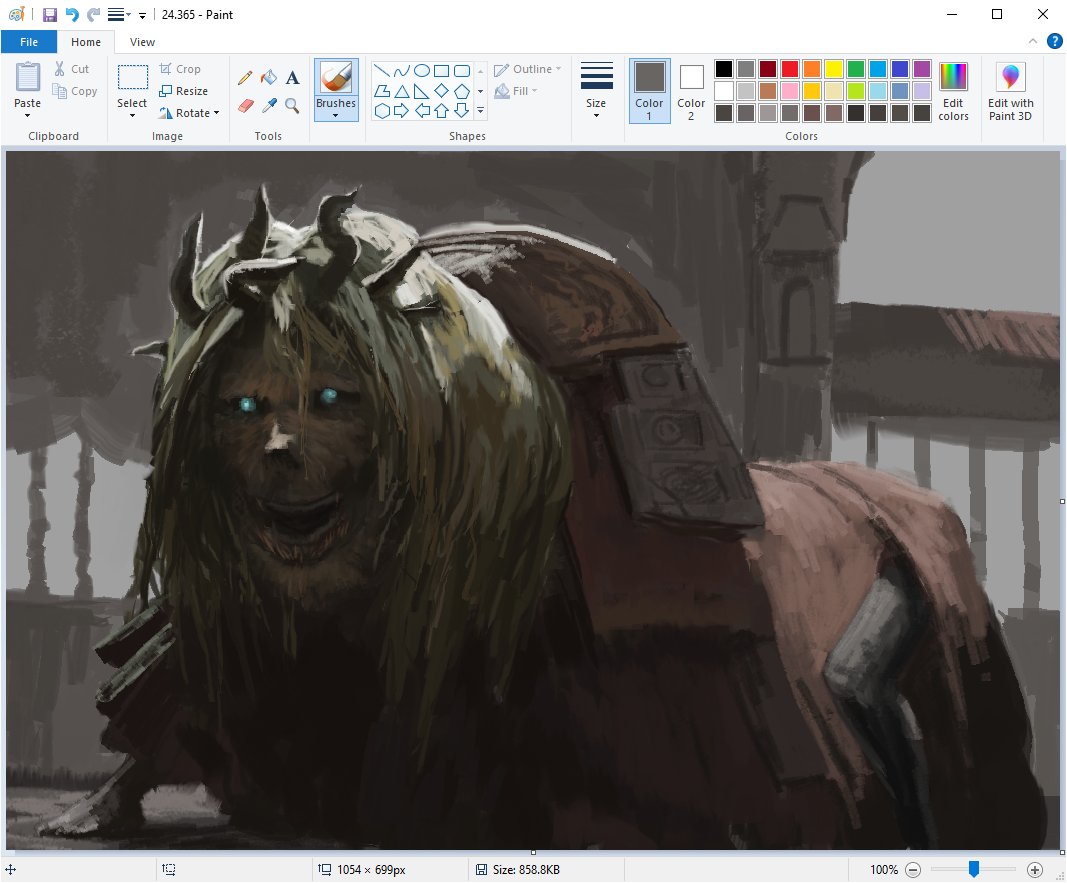Pick the Color picker eyedropper tool
Image resolution: width=1067 pixels, height=883 pixels.
click(x=268, y=105)
